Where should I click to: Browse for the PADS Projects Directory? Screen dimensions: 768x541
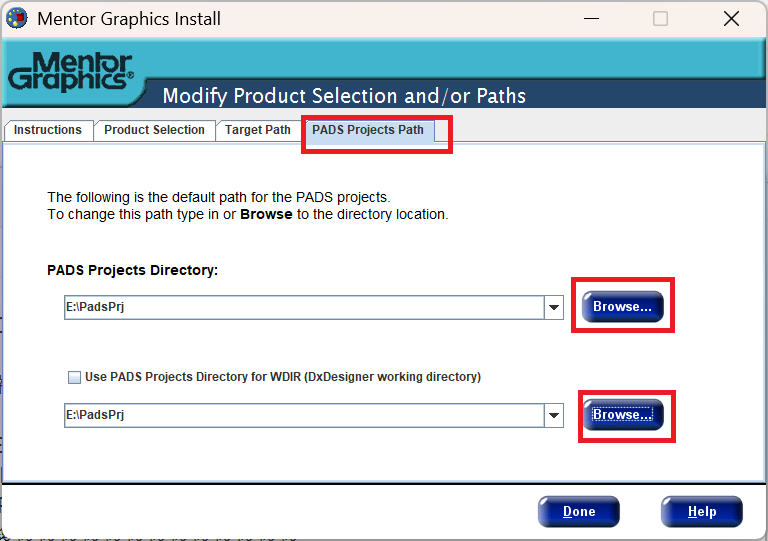623,306
